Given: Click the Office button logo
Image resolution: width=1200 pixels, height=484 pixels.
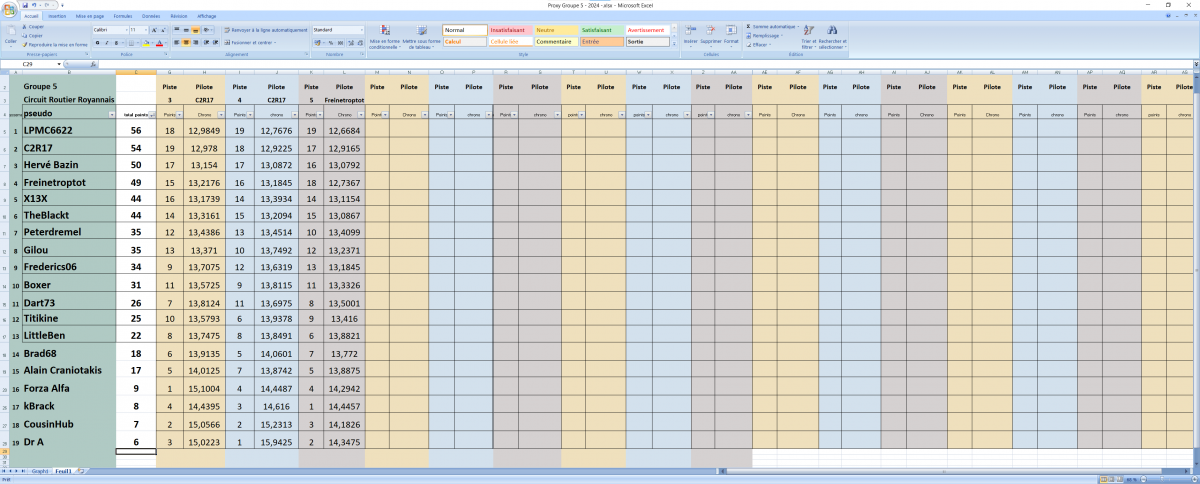Looking at the screenshot, I should coord(10,10).
